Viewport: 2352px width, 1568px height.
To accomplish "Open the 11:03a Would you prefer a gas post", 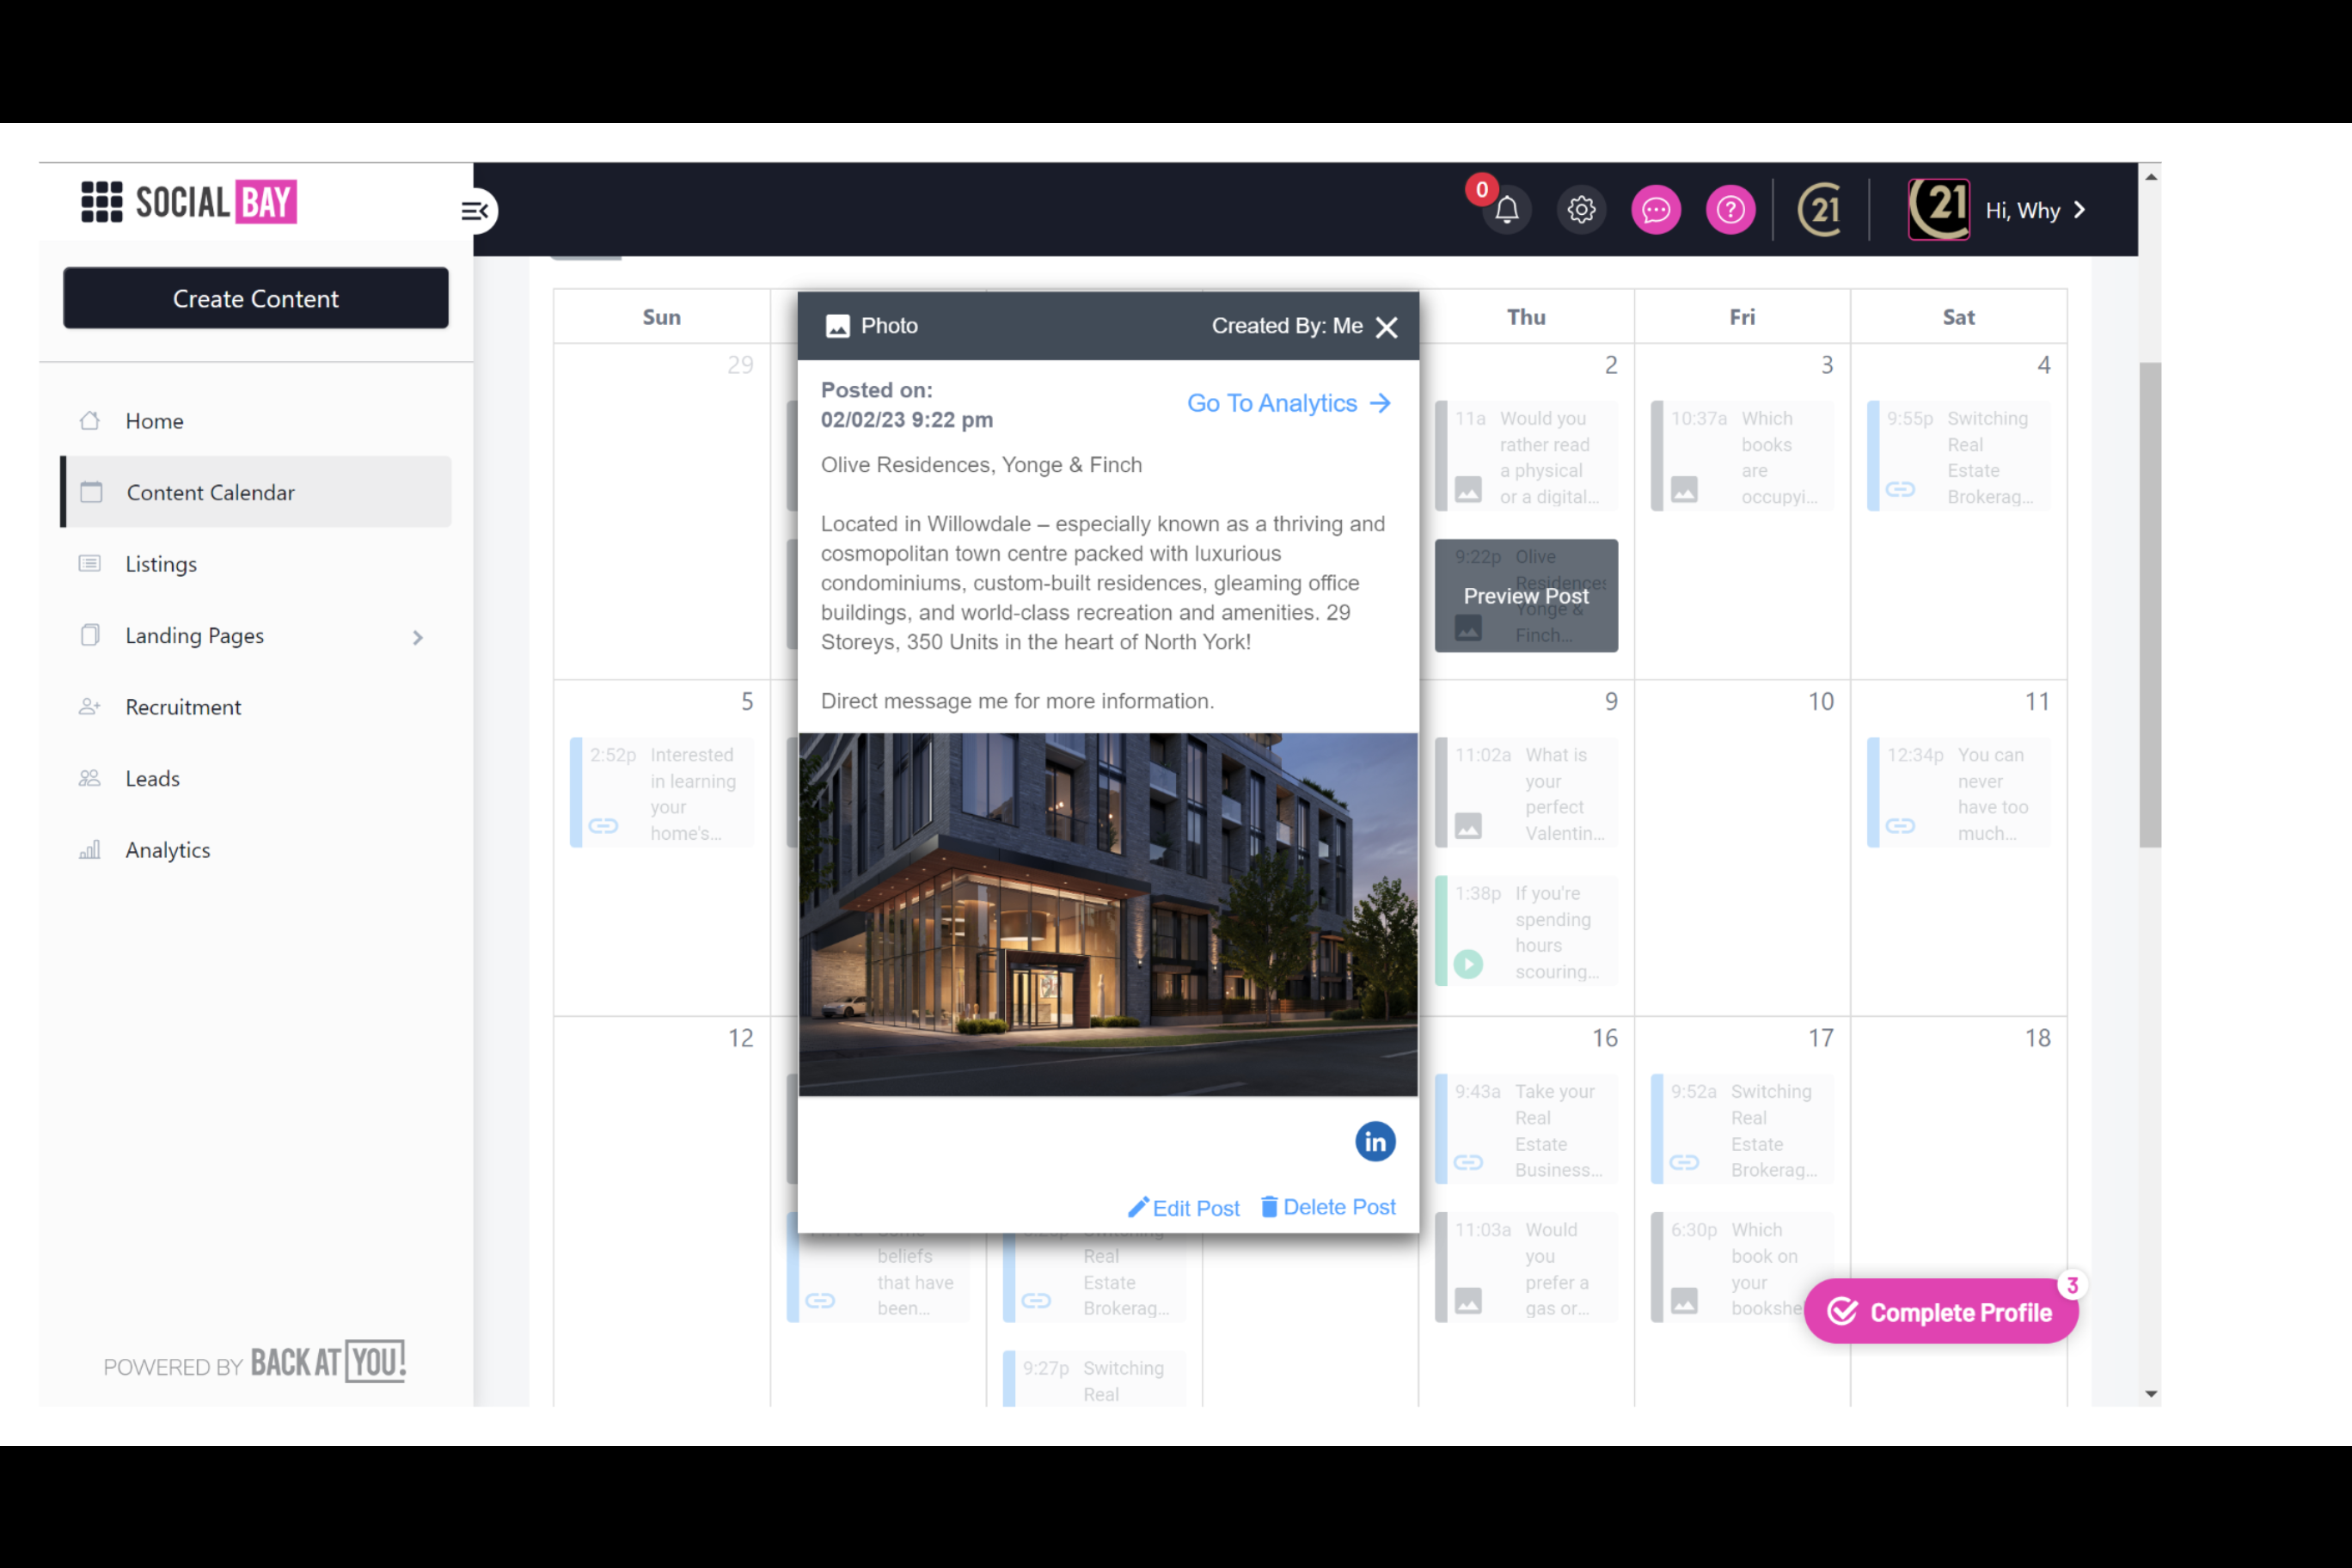I will [1526, 1268].
